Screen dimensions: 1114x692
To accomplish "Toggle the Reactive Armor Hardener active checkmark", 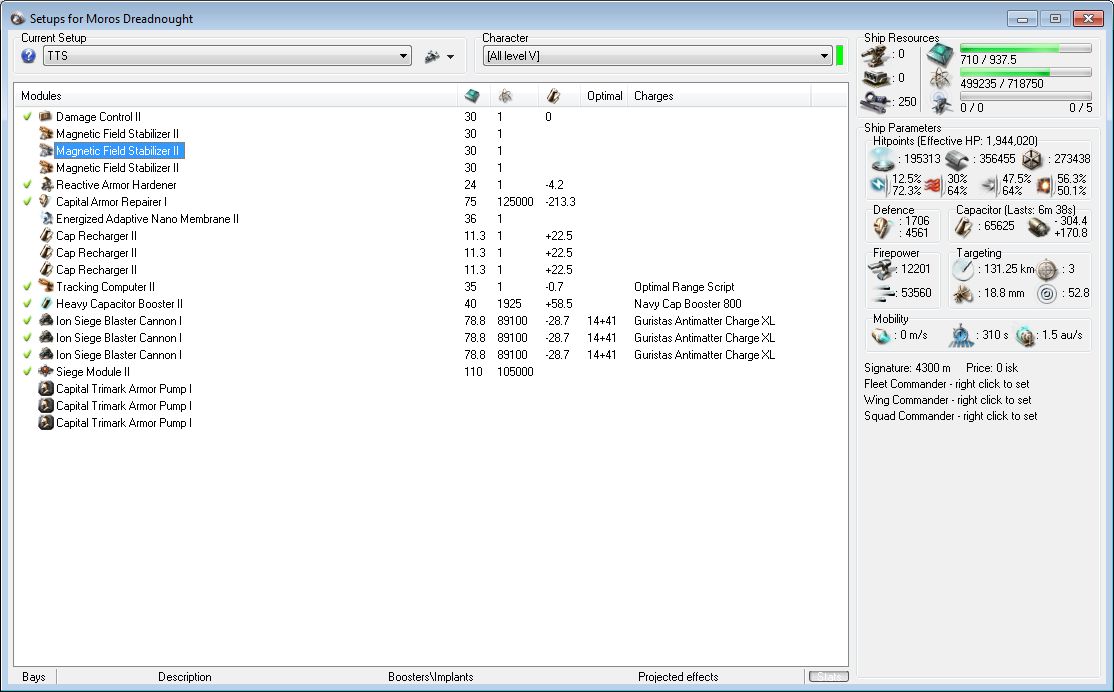I will pyautogui.click(x=27, y=185).
